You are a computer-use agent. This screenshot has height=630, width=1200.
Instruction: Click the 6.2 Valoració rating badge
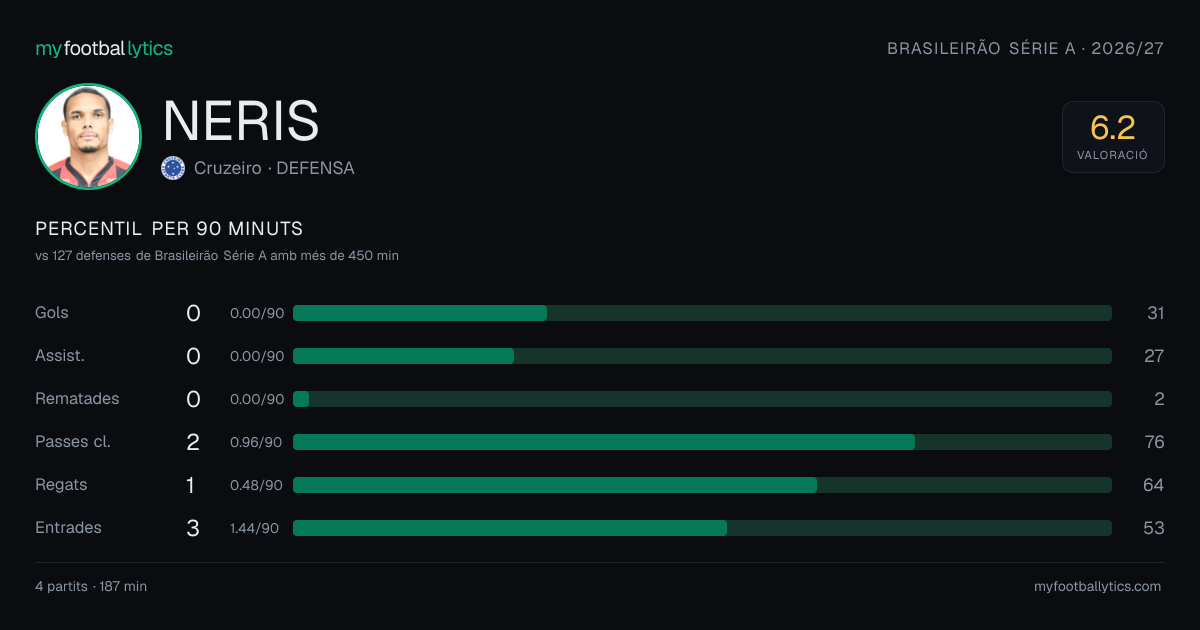(x=1113, y=137)
